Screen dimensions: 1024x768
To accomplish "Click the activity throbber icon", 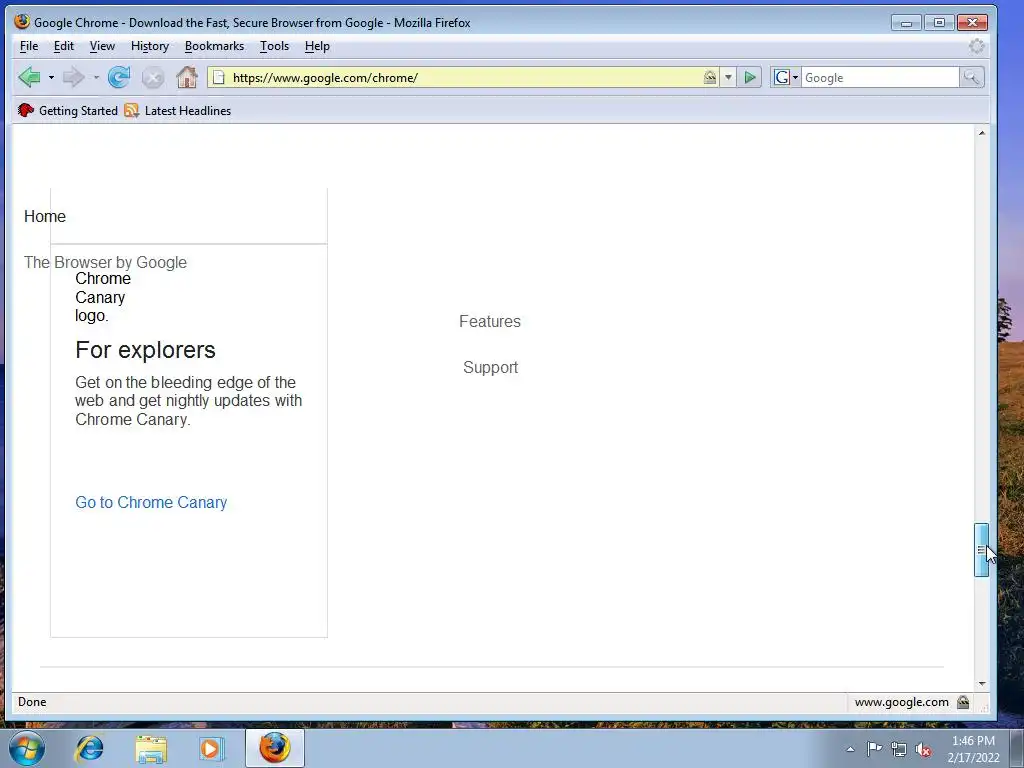I will pyautogui.click(x=976, y=46).
